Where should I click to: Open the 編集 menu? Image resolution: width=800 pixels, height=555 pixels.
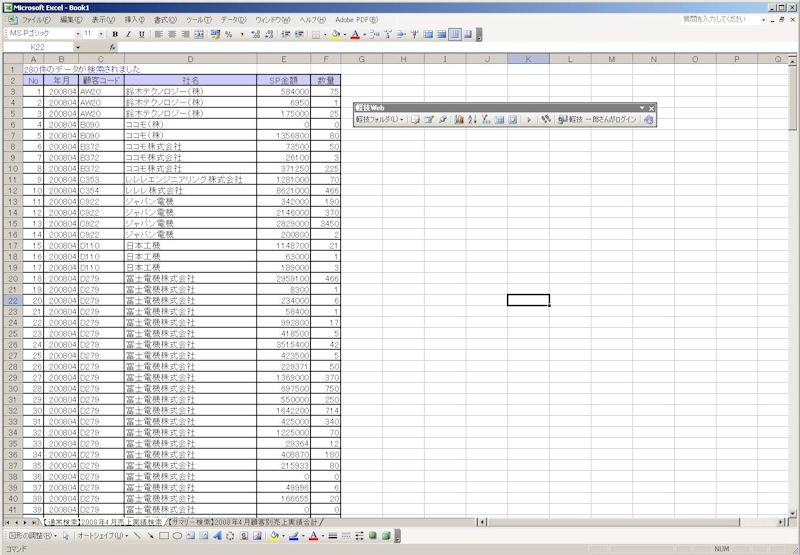pyautogui.click(x=70, y=20)
